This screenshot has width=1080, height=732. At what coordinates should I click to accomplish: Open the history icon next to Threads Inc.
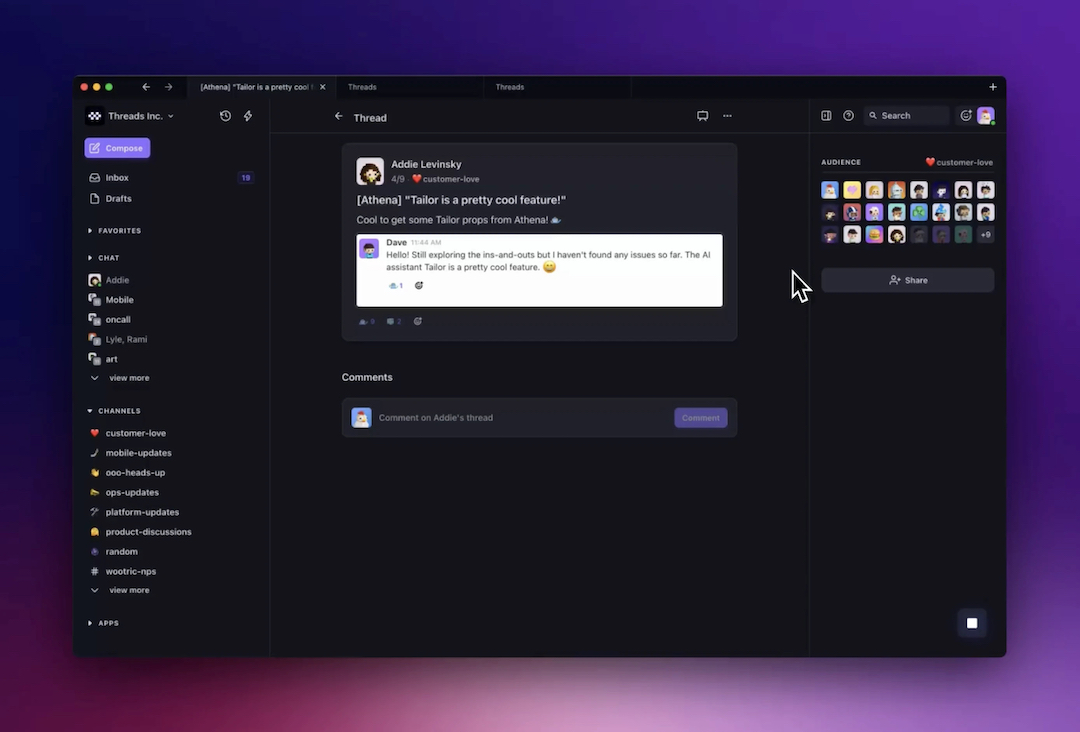coord(224,115)
